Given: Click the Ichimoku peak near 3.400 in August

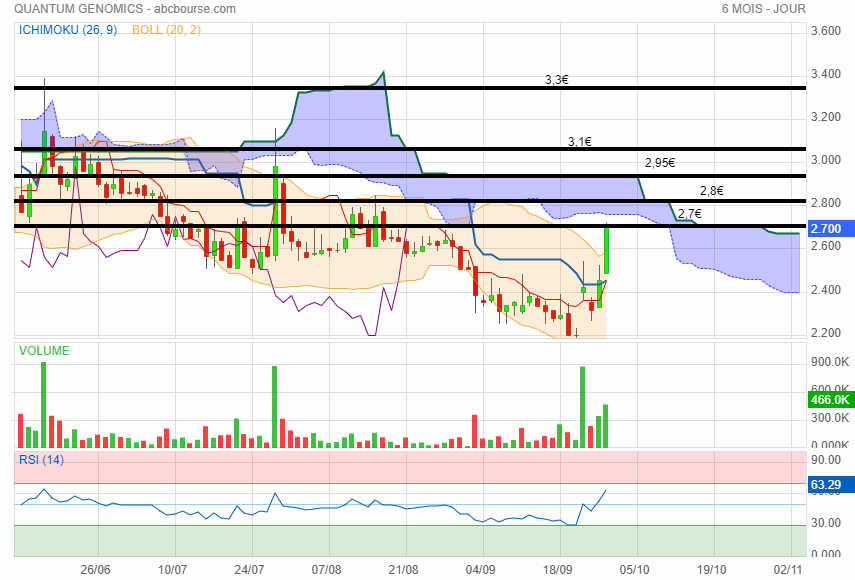Looking at the screenshot, I should (x=383, y=72).
